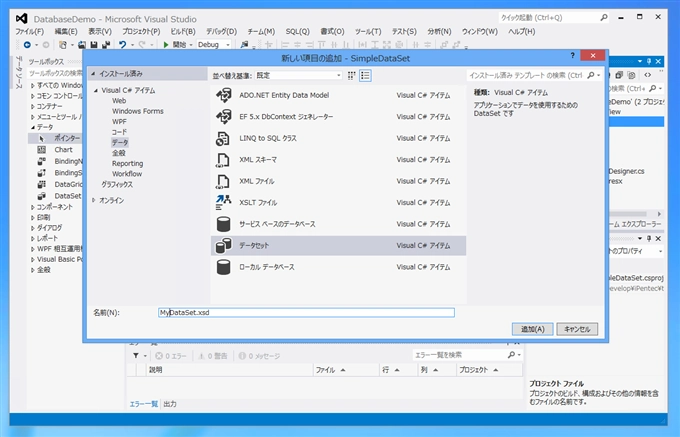Screen dimensions: 680x437
Task: Select the Web category
Action: tap(119, 101)
